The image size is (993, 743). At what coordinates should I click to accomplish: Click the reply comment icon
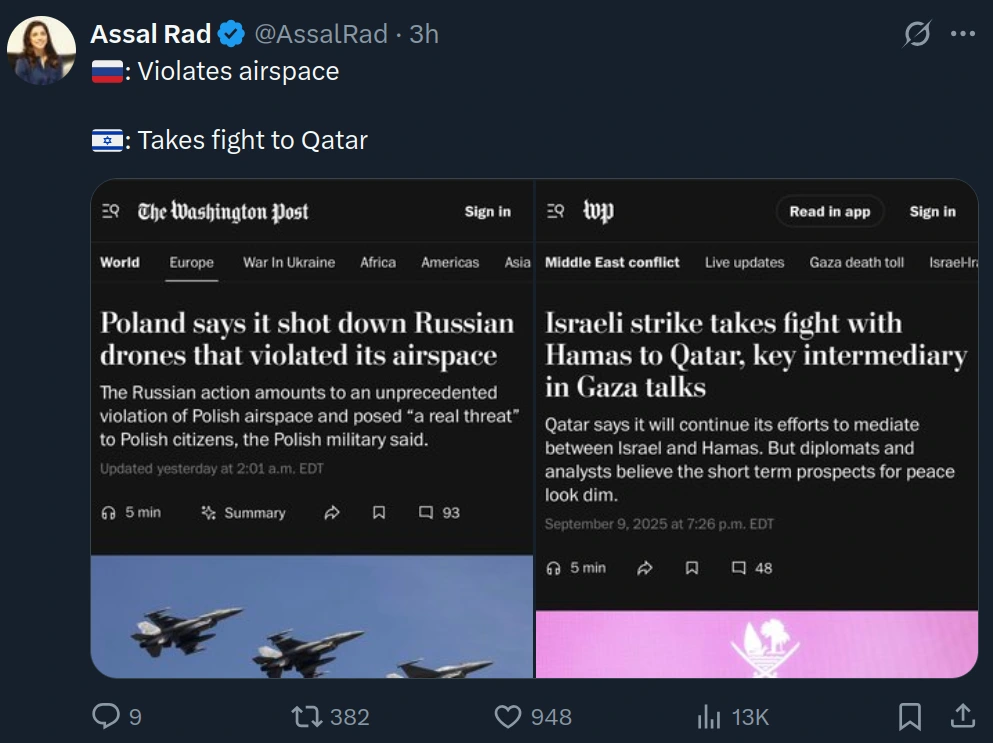106,716
